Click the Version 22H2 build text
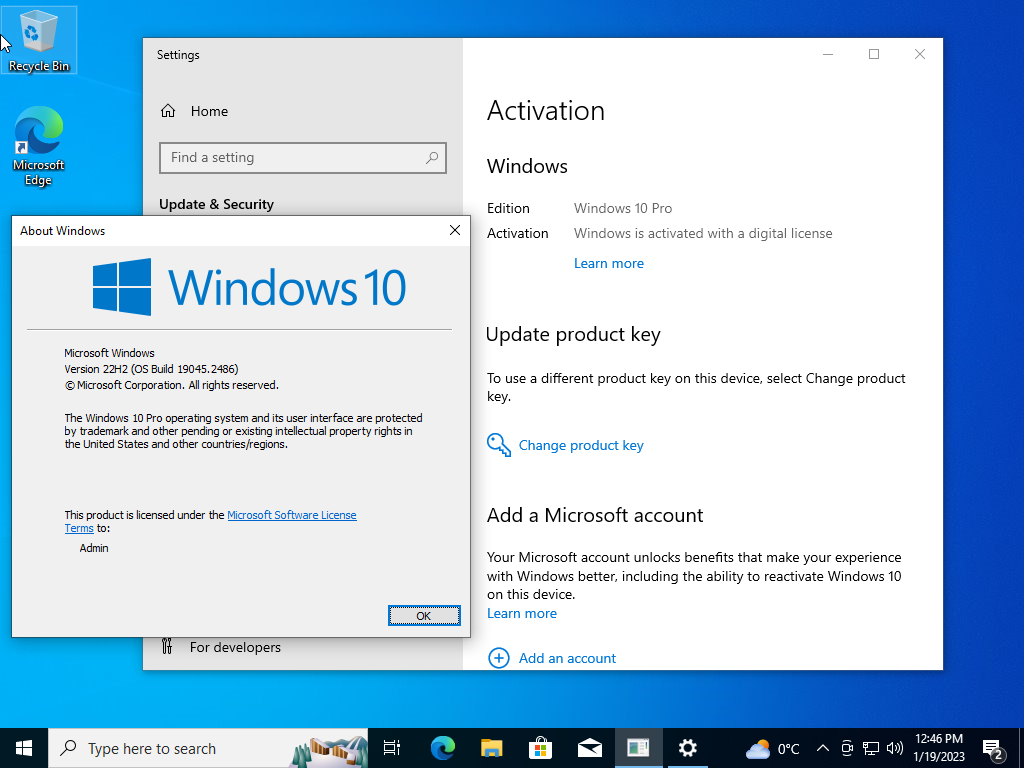The image size is (1024, 768). (x=151, y=369)
